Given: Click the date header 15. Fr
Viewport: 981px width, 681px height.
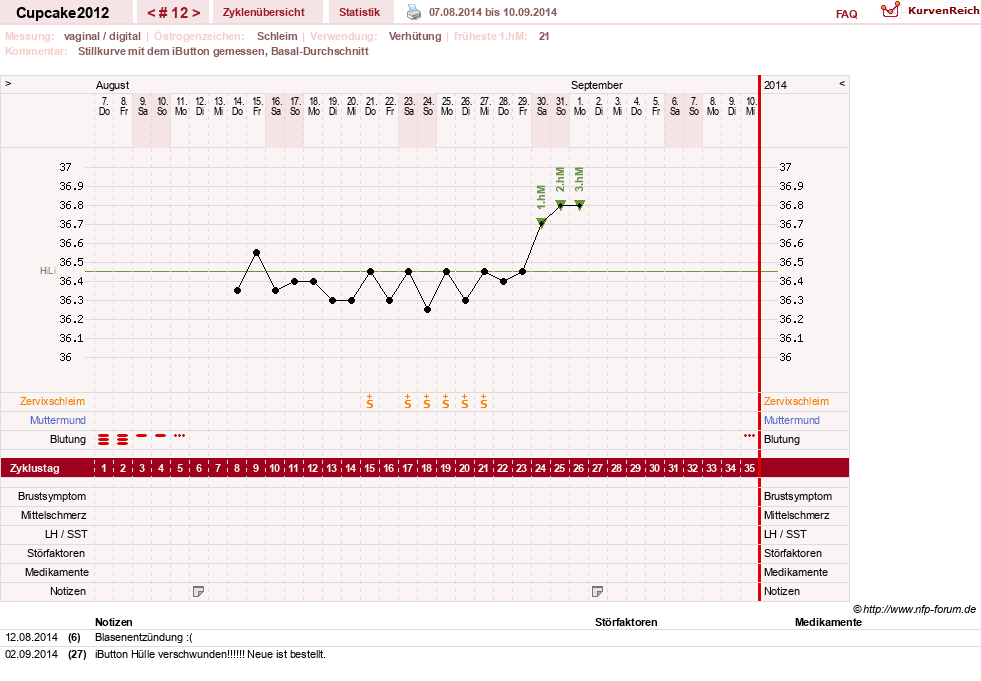Looking at the screenshot, I should [x=257, y=106].
